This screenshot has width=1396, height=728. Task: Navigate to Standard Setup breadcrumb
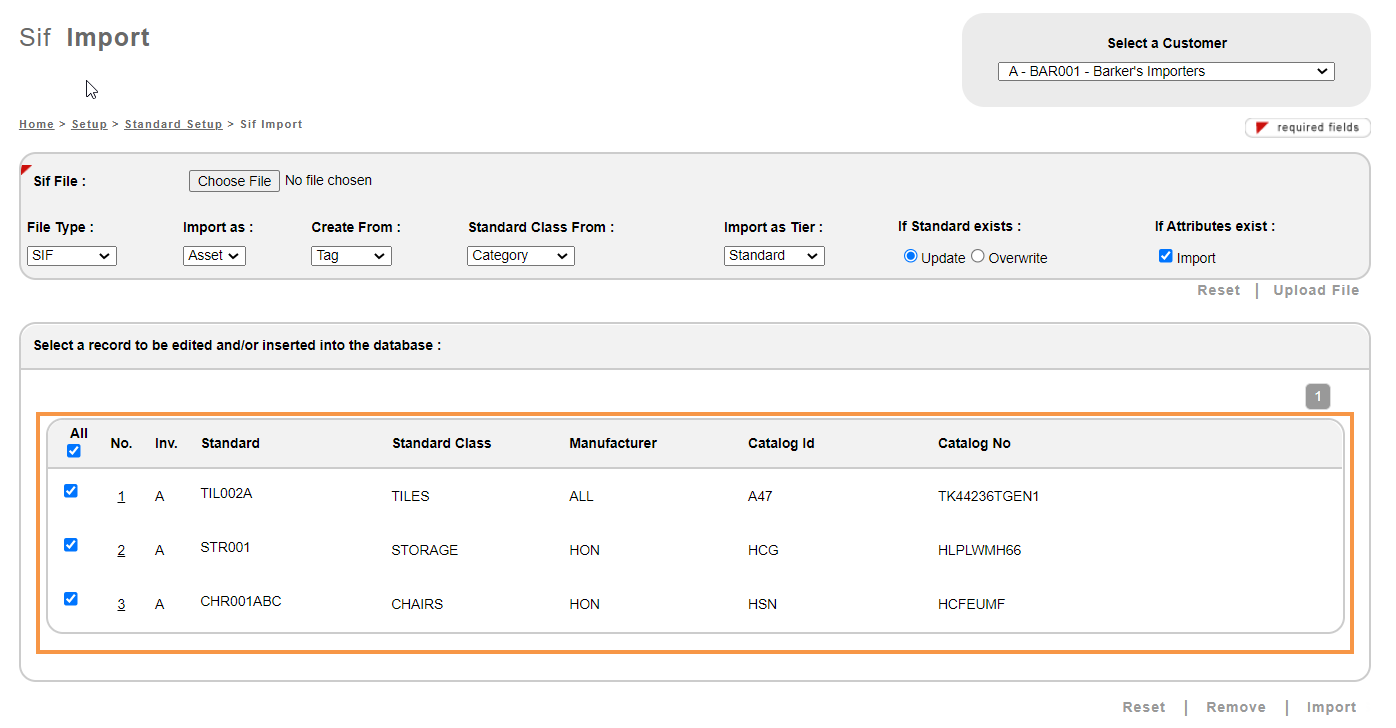tap(173, 124)
